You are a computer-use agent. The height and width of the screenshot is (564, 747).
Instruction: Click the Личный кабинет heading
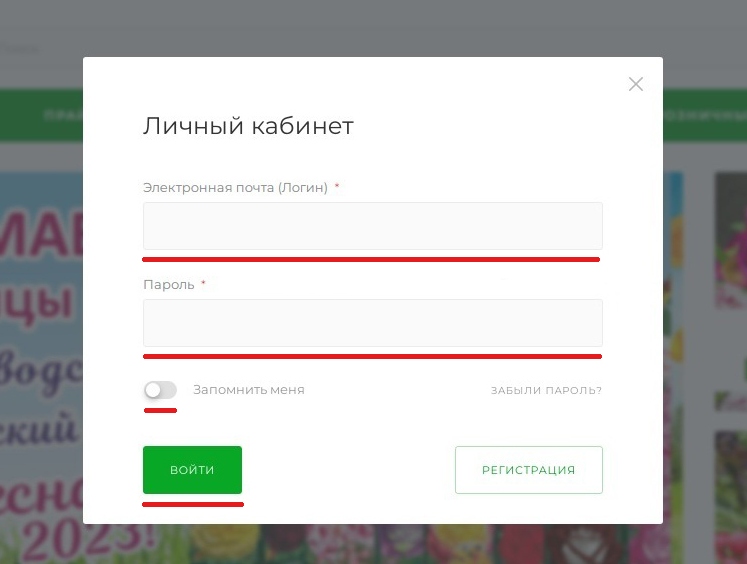coord(248,126)
